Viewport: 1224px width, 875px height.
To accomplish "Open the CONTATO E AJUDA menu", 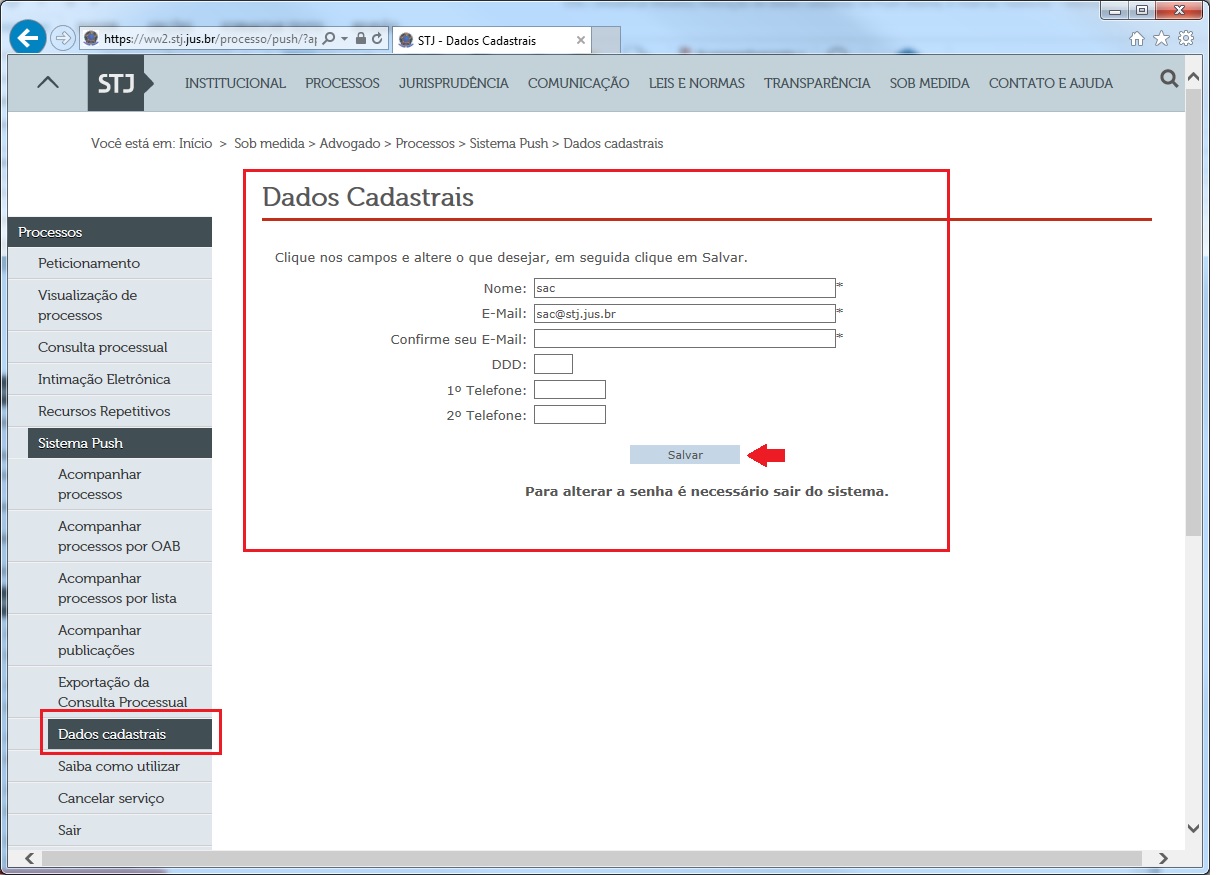I will [1050, 83].
